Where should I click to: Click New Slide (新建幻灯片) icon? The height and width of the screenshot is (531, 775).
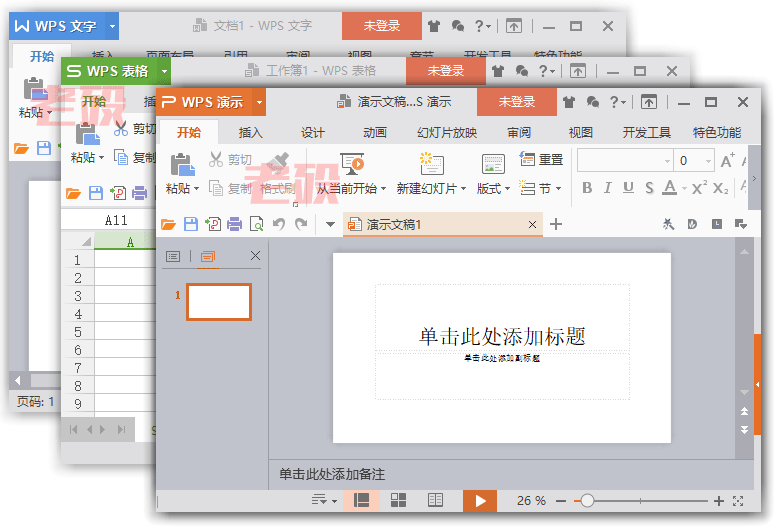[431, 164]
